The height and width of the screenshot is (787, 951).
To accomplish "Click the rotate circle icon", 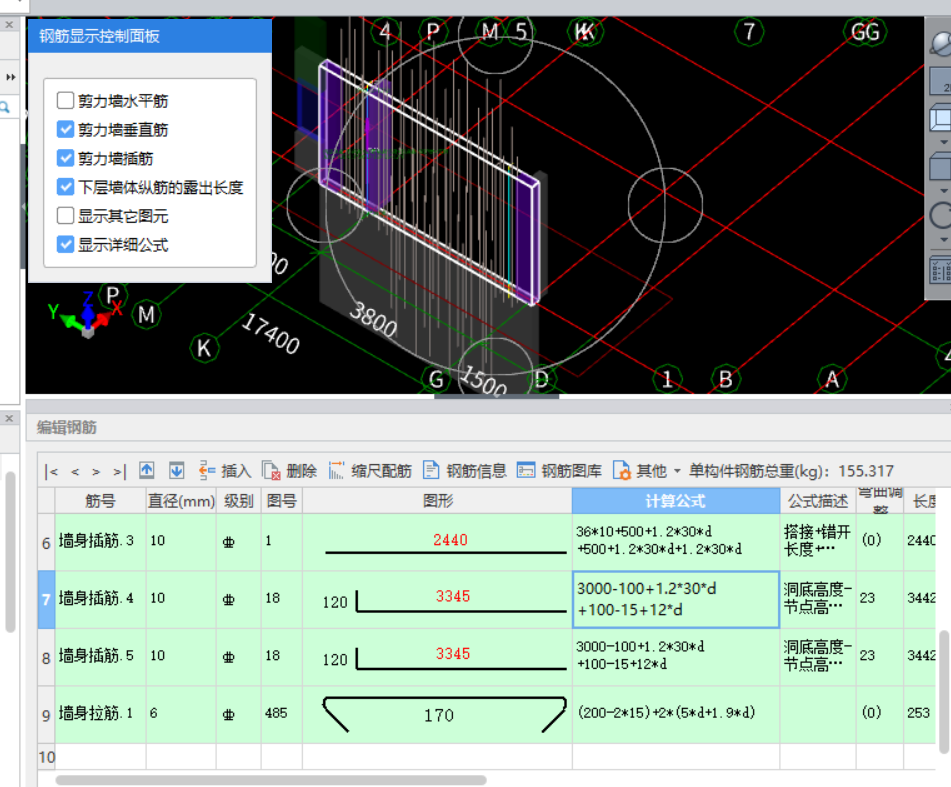I will 941,215.
